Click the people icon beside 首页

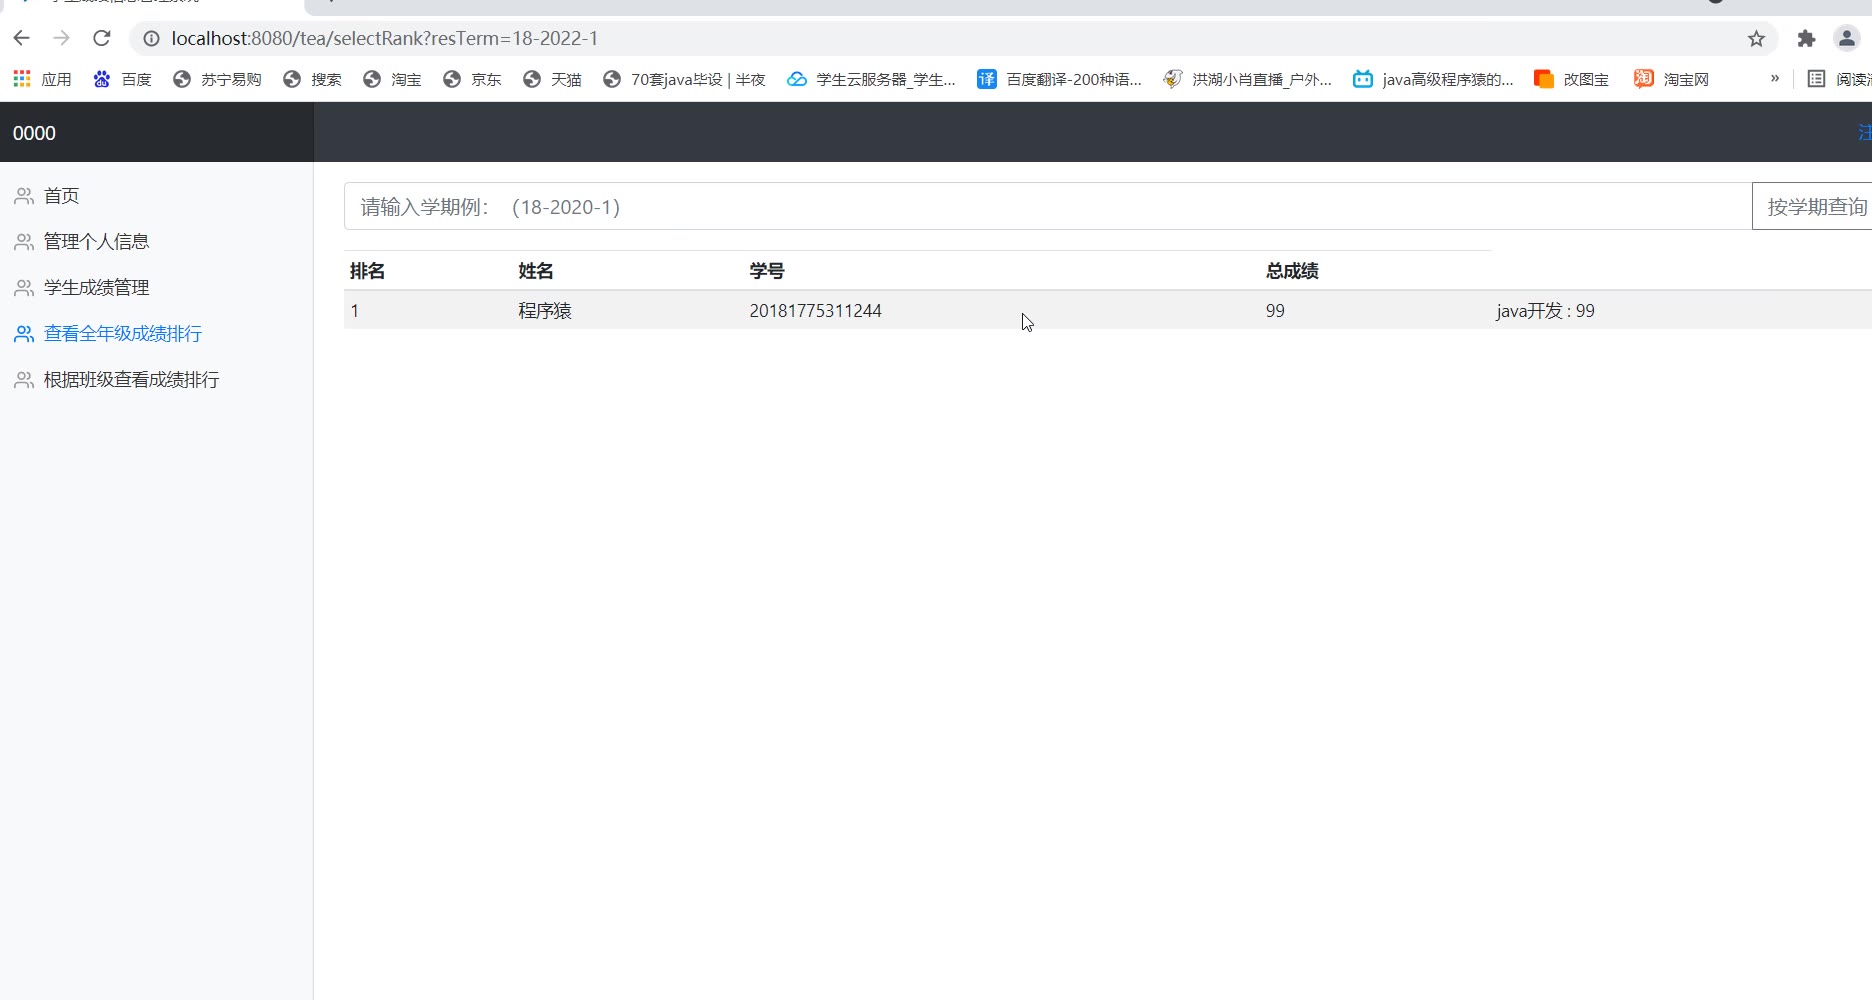(x=24, y=196)
